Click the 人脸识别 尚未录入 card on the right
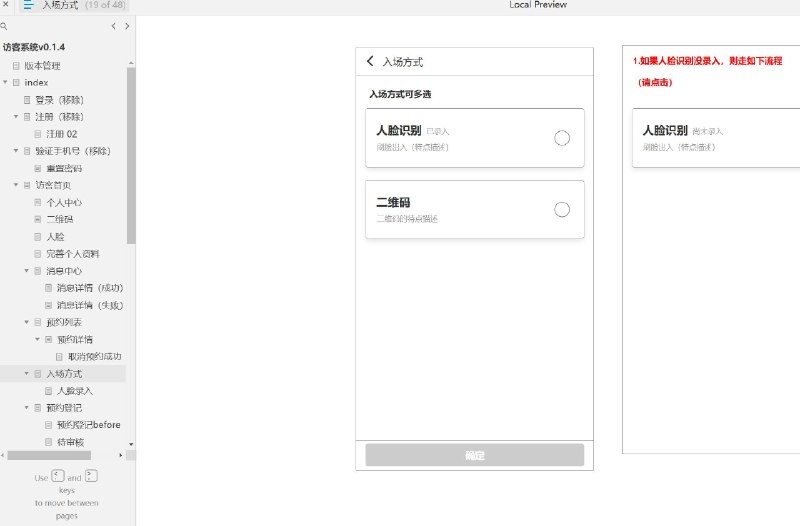 716,138
